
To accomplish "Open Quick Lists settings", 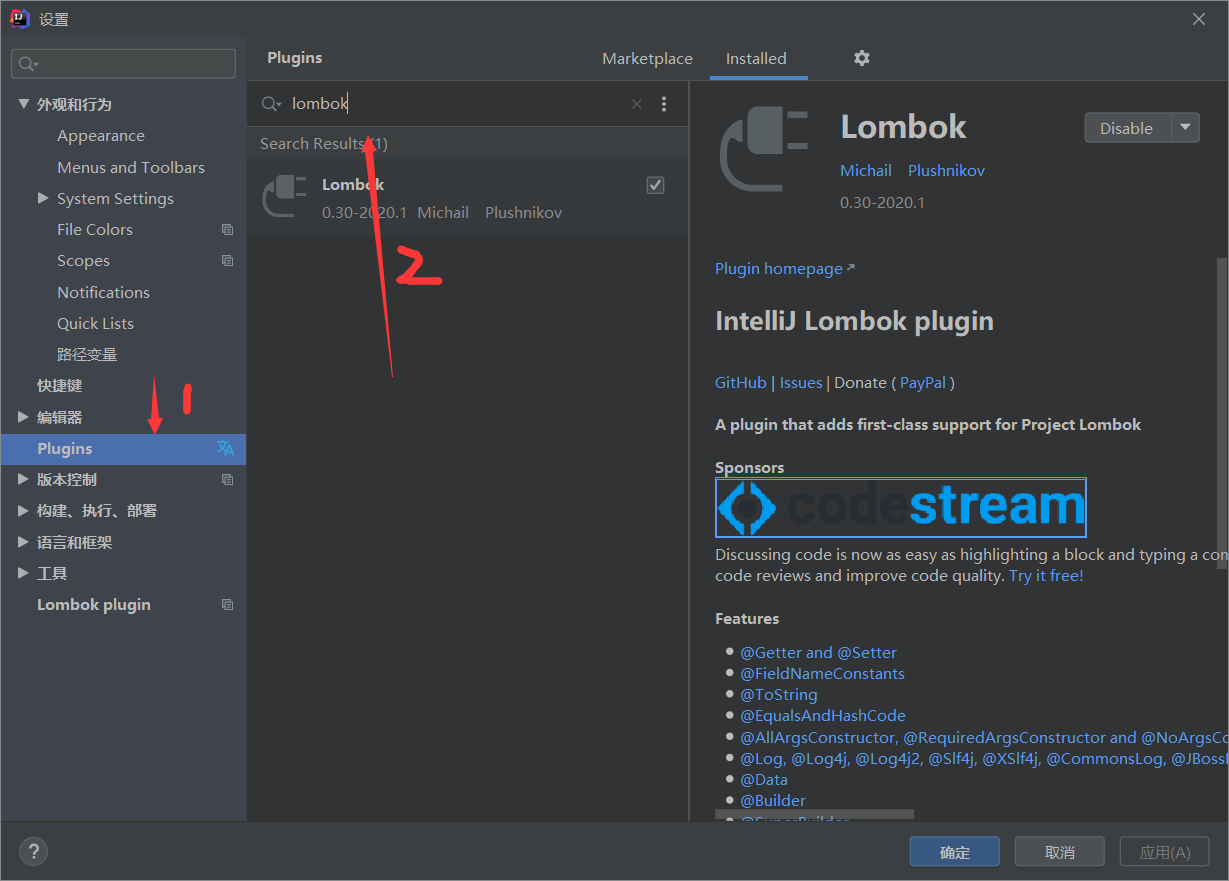I will [95, 323].
